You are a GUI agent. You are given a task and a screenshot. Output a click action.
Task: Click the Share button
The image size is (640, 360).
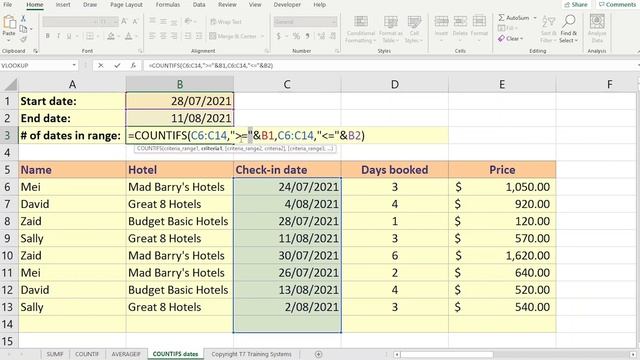pyautogui.click(x=576, y=5)
